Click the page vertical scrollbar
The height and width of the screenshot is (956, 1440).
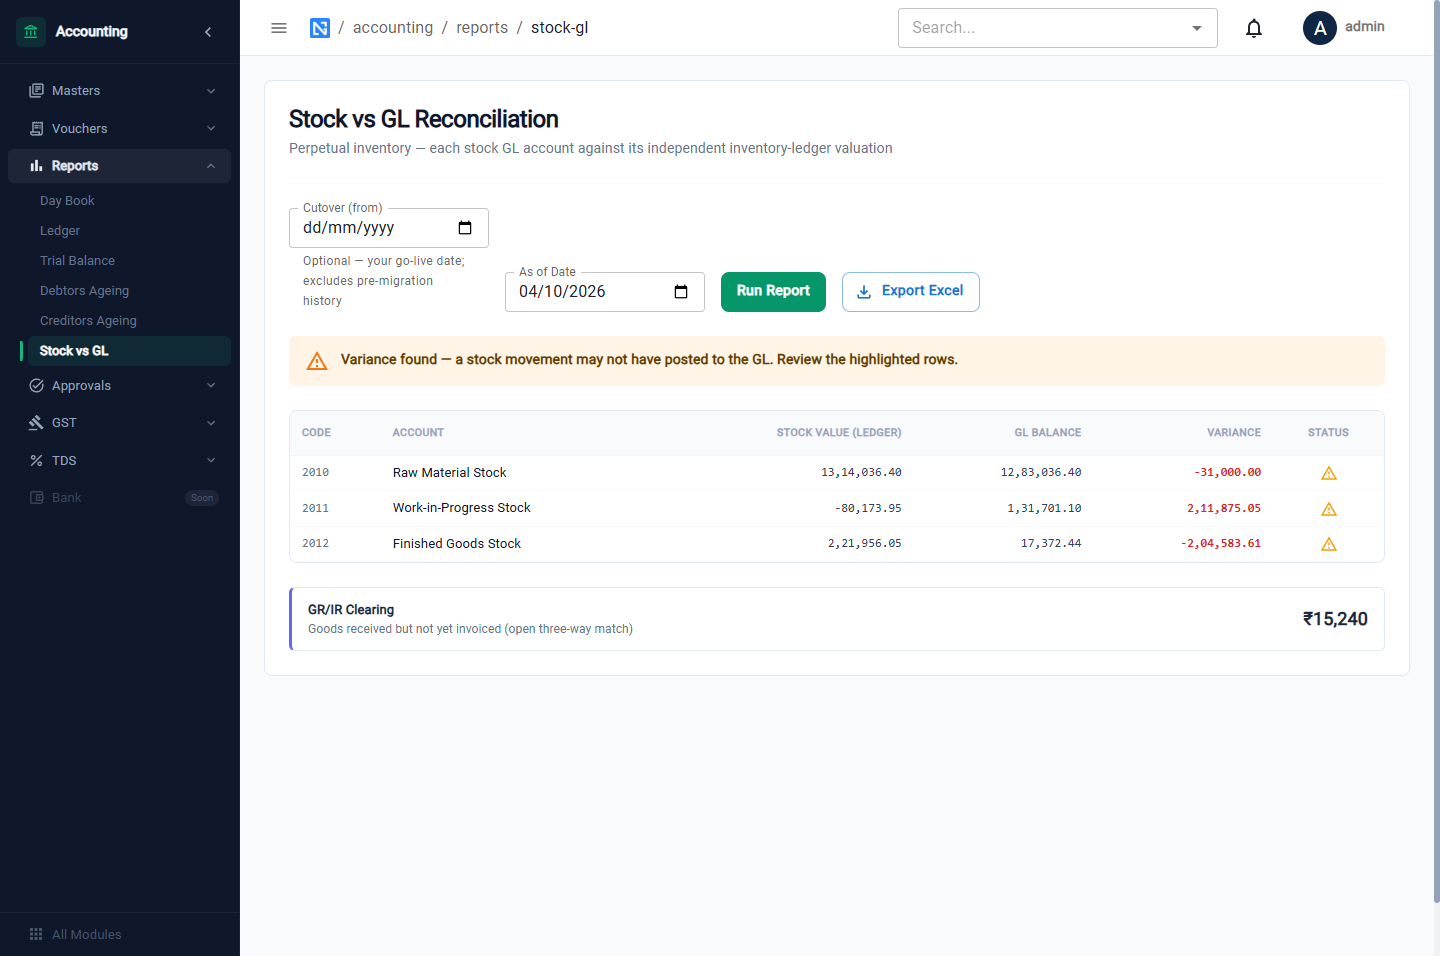pyautogui.click(x=1436, y=450)
